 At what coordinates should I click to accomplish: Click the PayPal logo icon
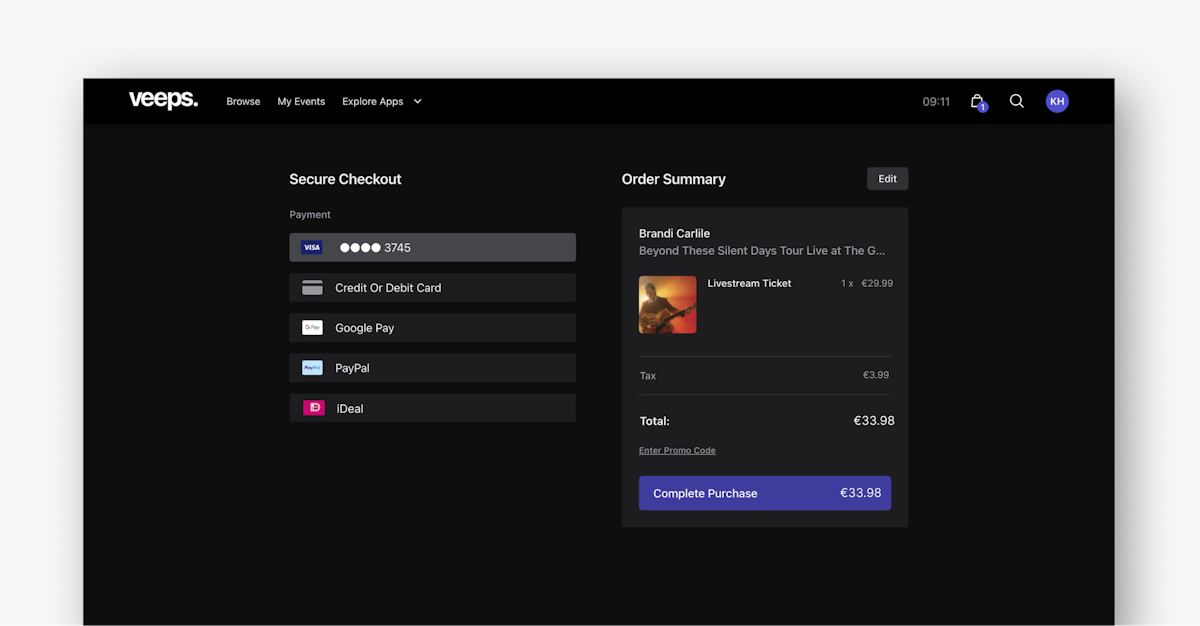312,368
